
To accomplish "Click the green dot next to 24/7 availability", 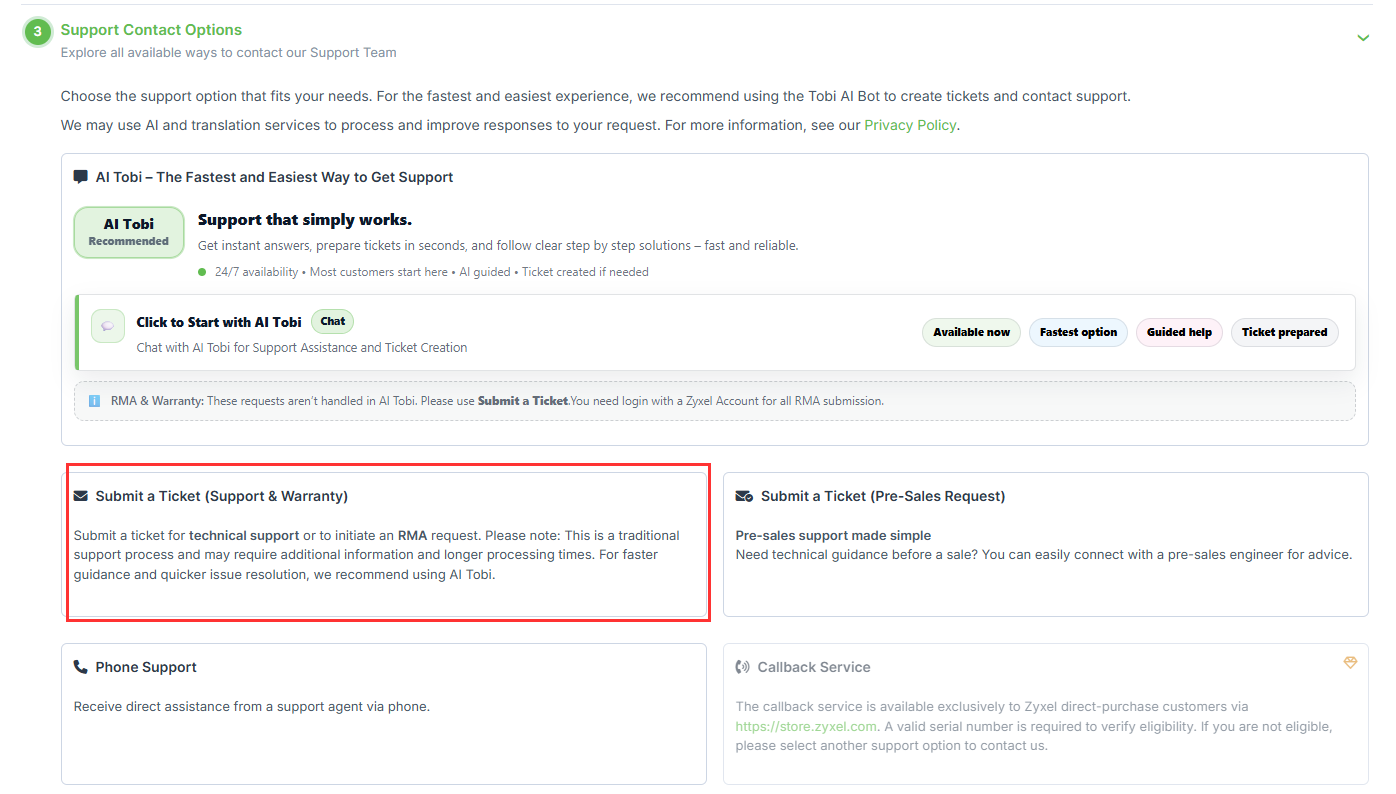I will click(x=202, y=272).
